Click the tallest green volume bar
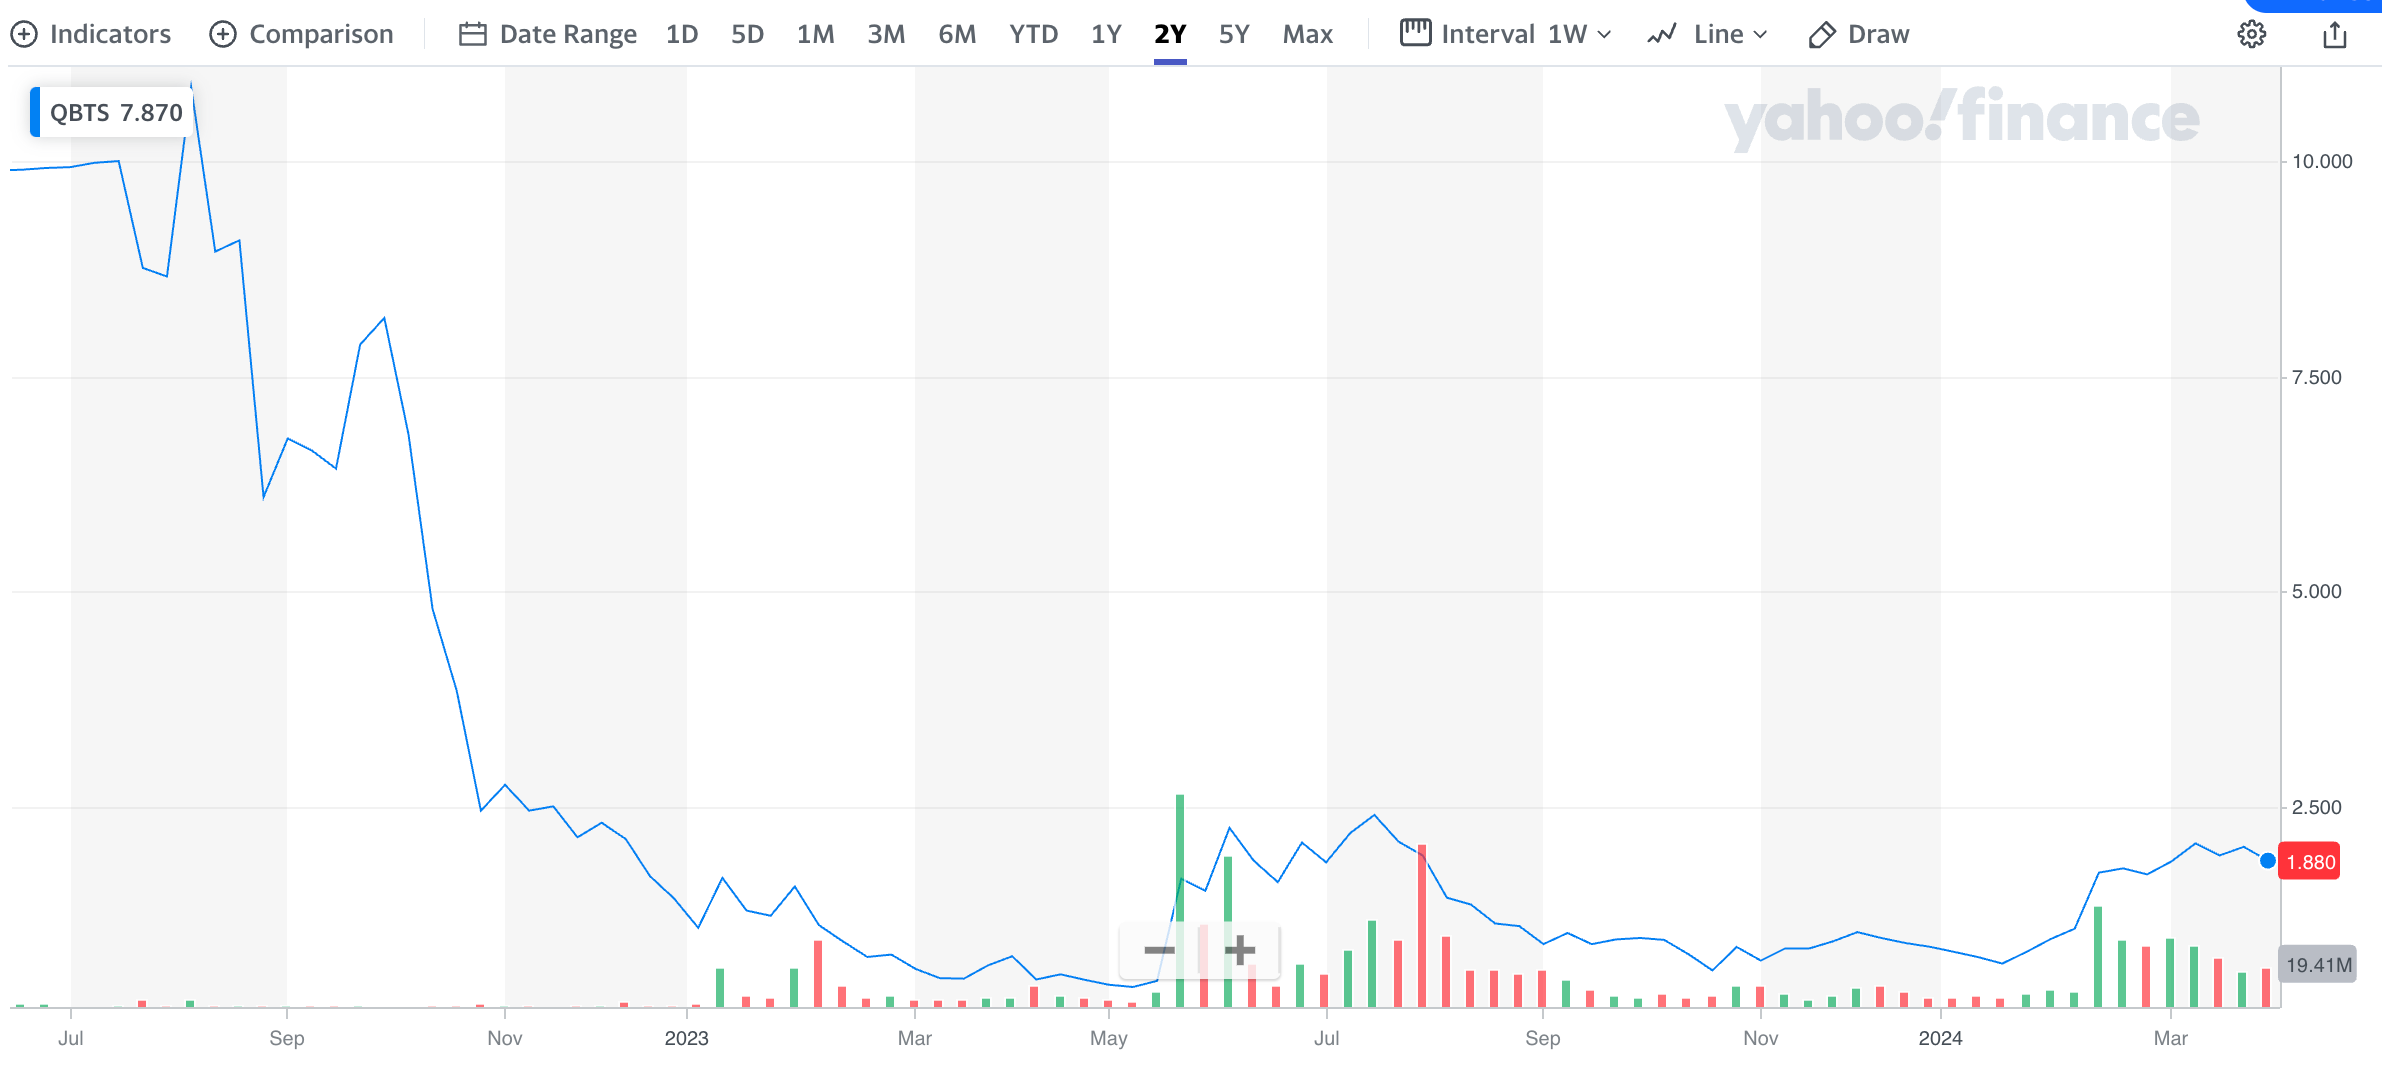This screenshot has width=2382, height=1074. tap(1180, 900)
